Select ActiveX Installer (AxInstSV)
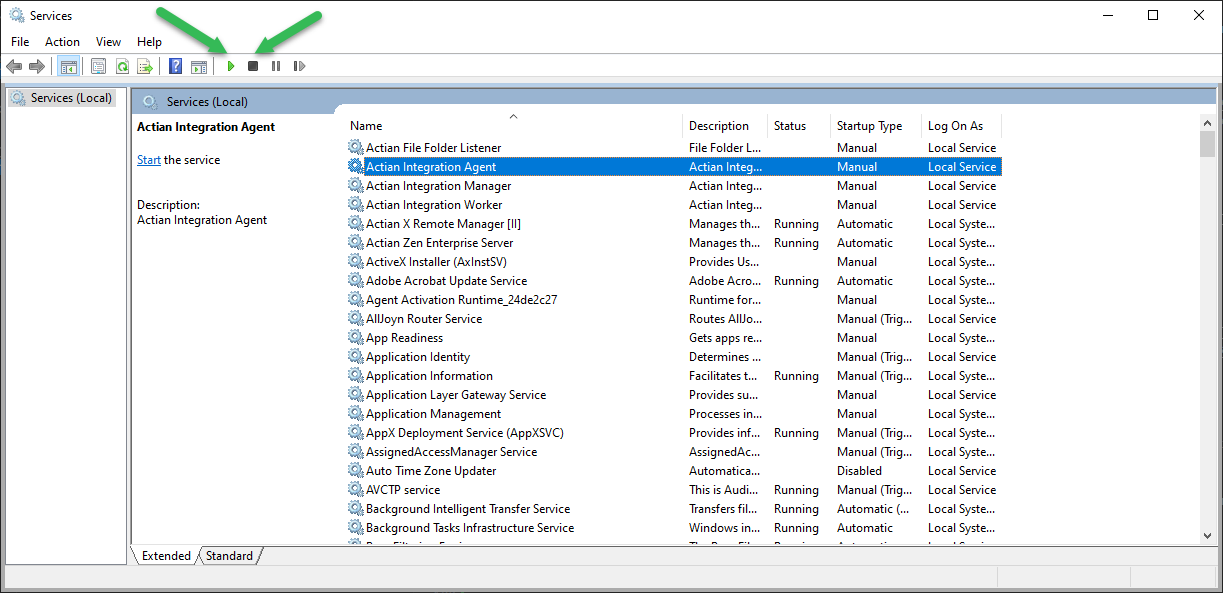The height and width of the screenshot is (593, 1223). tap(436, 262)
